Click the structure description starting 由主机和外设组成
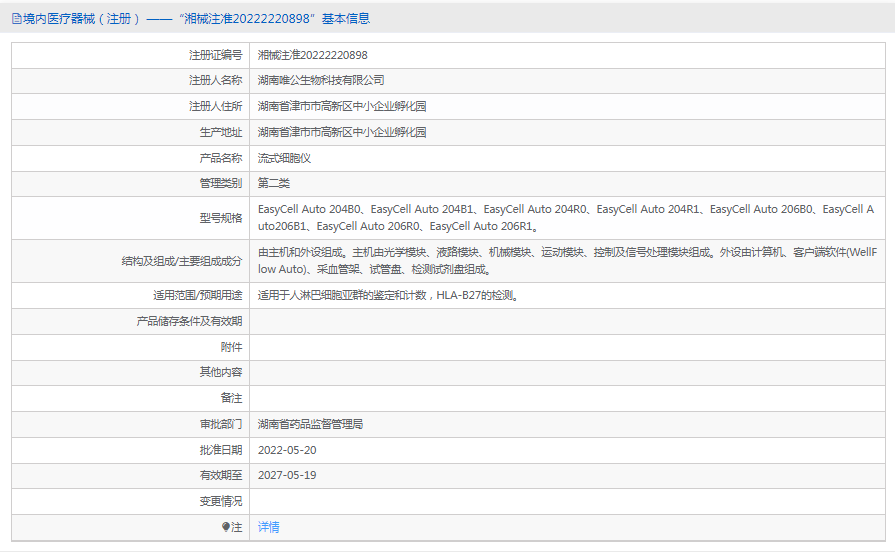Image resolution: width=895 pixels, height=552 pixels. click(x=567, y=261)
